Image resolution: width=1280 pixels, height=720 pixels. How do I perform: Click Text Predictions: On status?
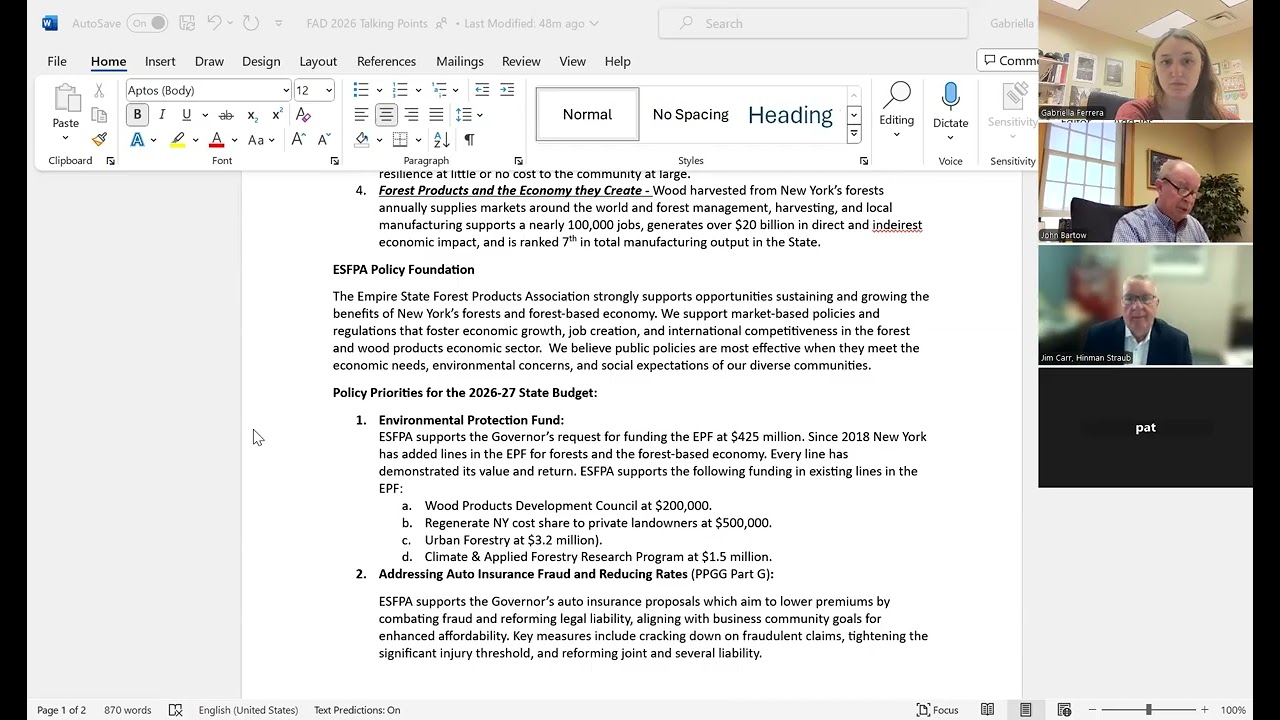click(x=357, y=710)
